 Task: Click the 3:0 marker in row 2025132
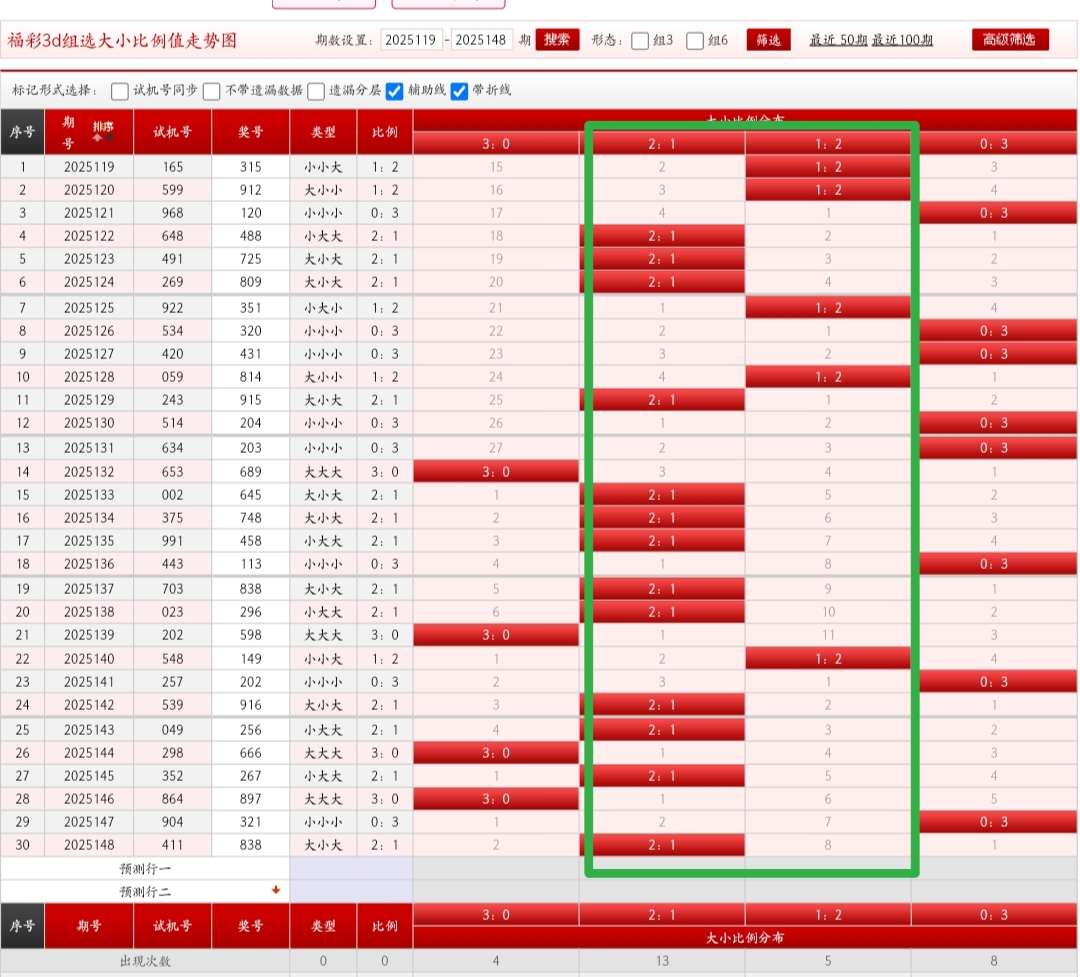pyautogui.click(x=496, y=471)
